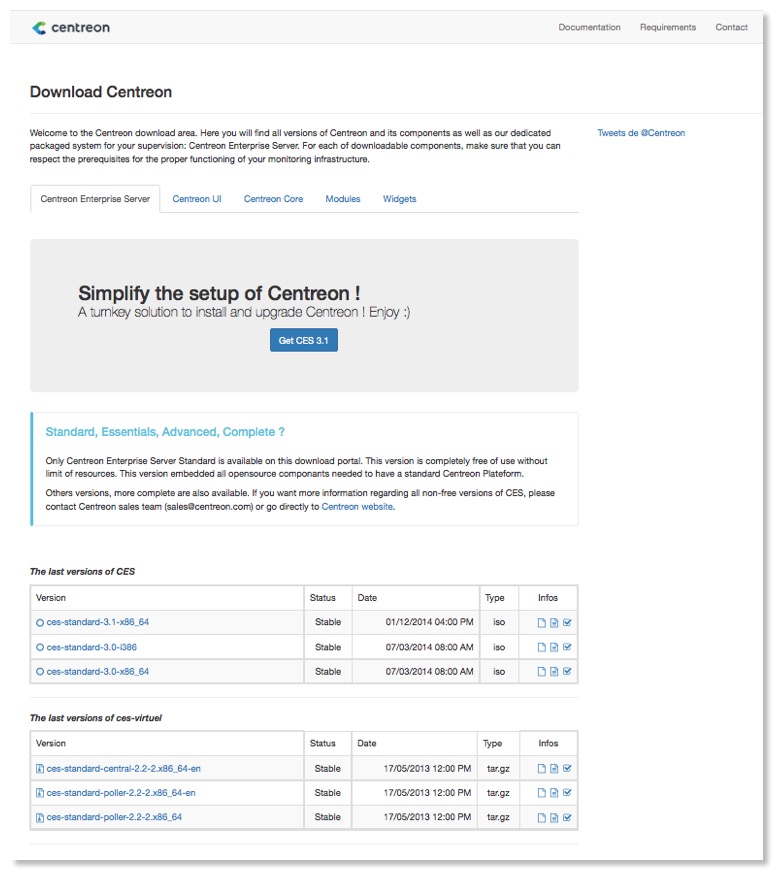Download ces-standard-3.0-x86_64 link
The height and width of the screenshot is (870, 773).
pos(98,672)
